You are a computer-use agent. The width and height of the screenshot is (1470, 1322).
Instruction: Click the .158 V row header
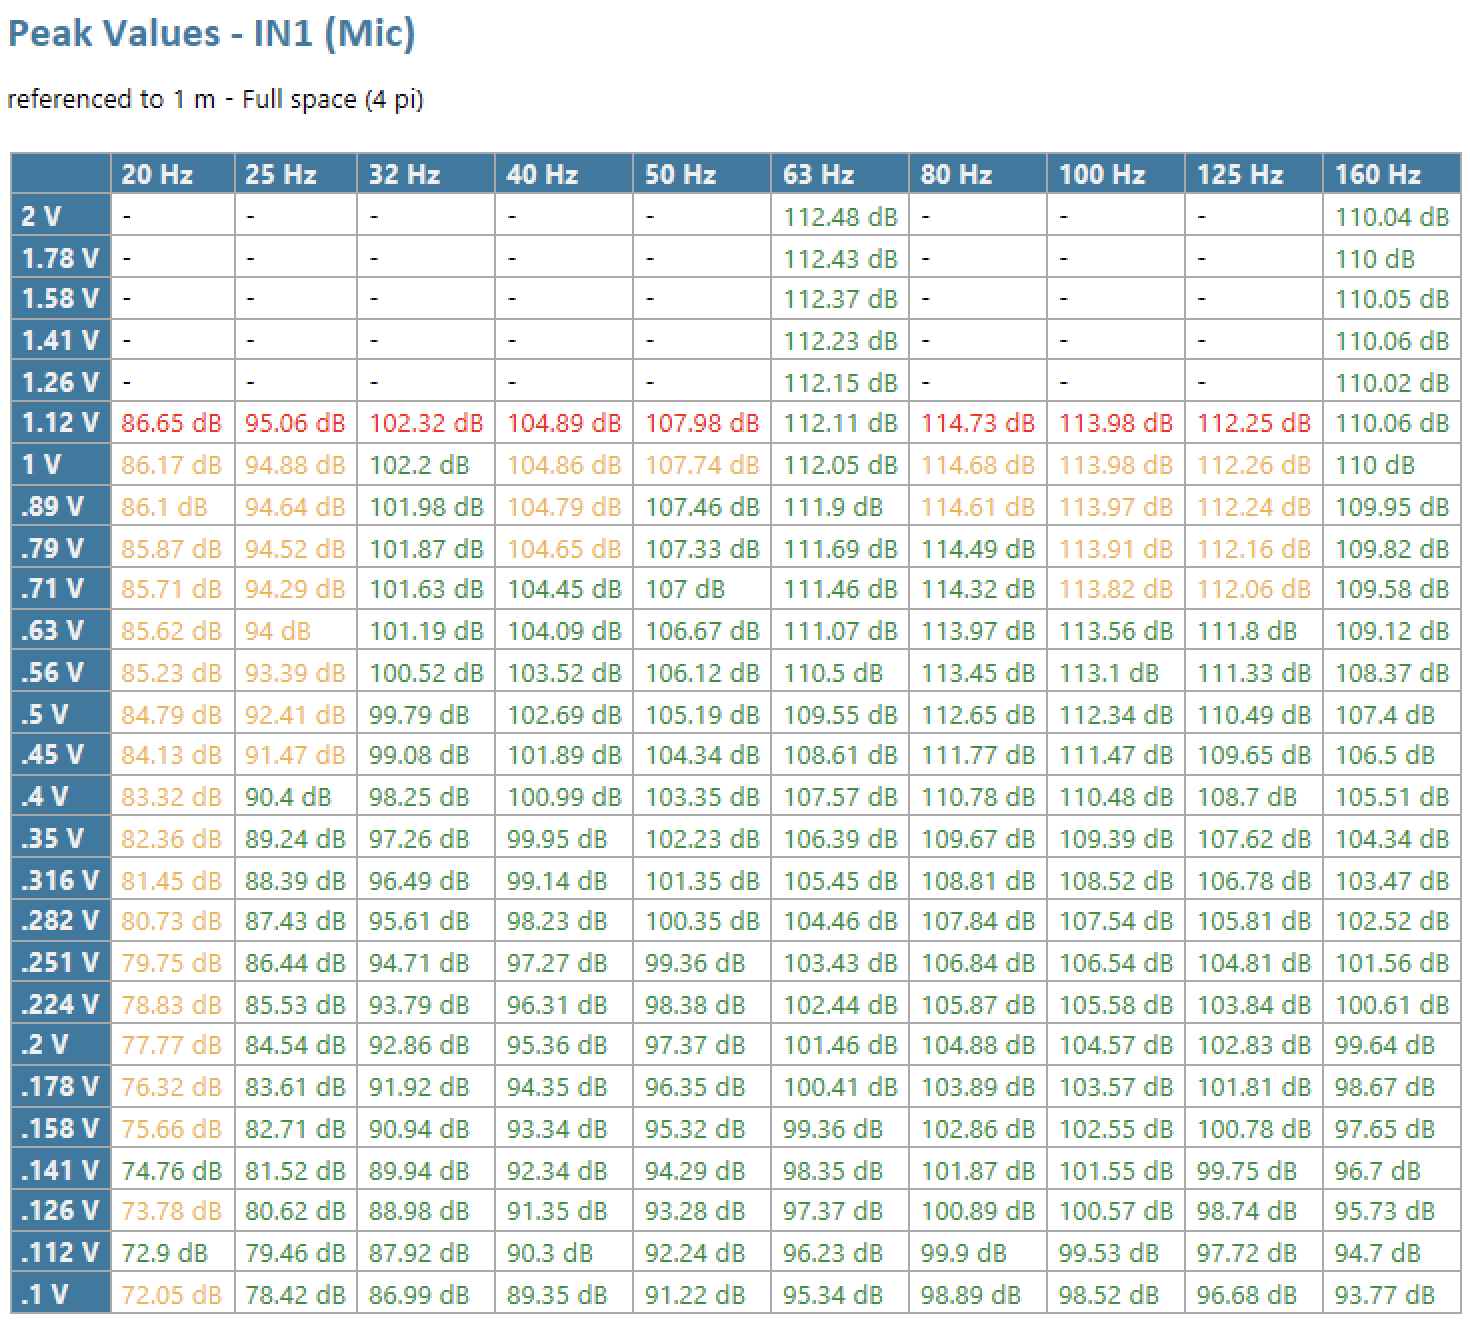point(61,1129)
